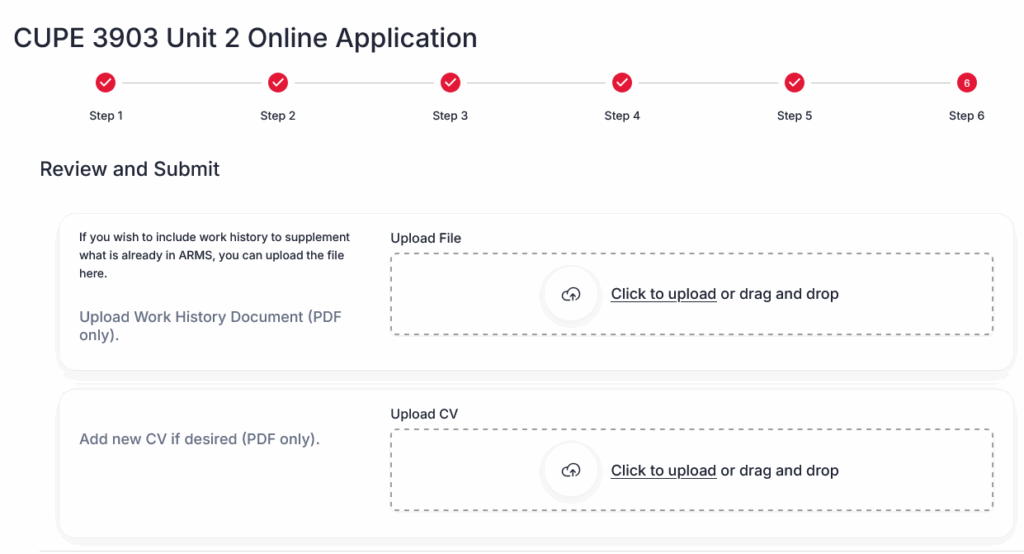Click the cloud upload icon under Upload File
Viewport: 1024px width, 554px height.
point(571,295)
